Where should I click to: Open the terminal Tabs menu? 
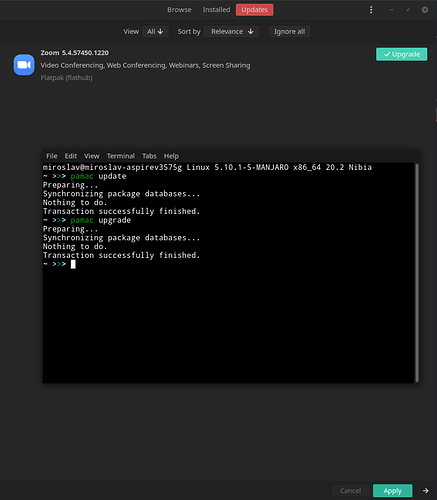[x=149, y=156]
